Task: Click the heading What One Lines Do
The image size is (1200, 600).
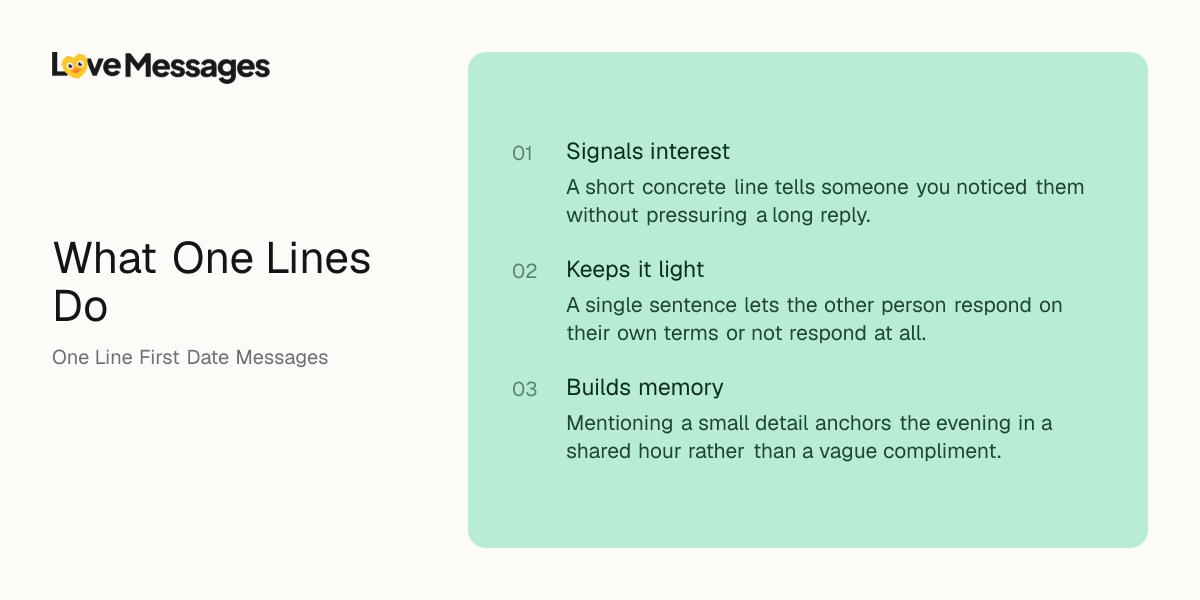Action: (212, 282)
